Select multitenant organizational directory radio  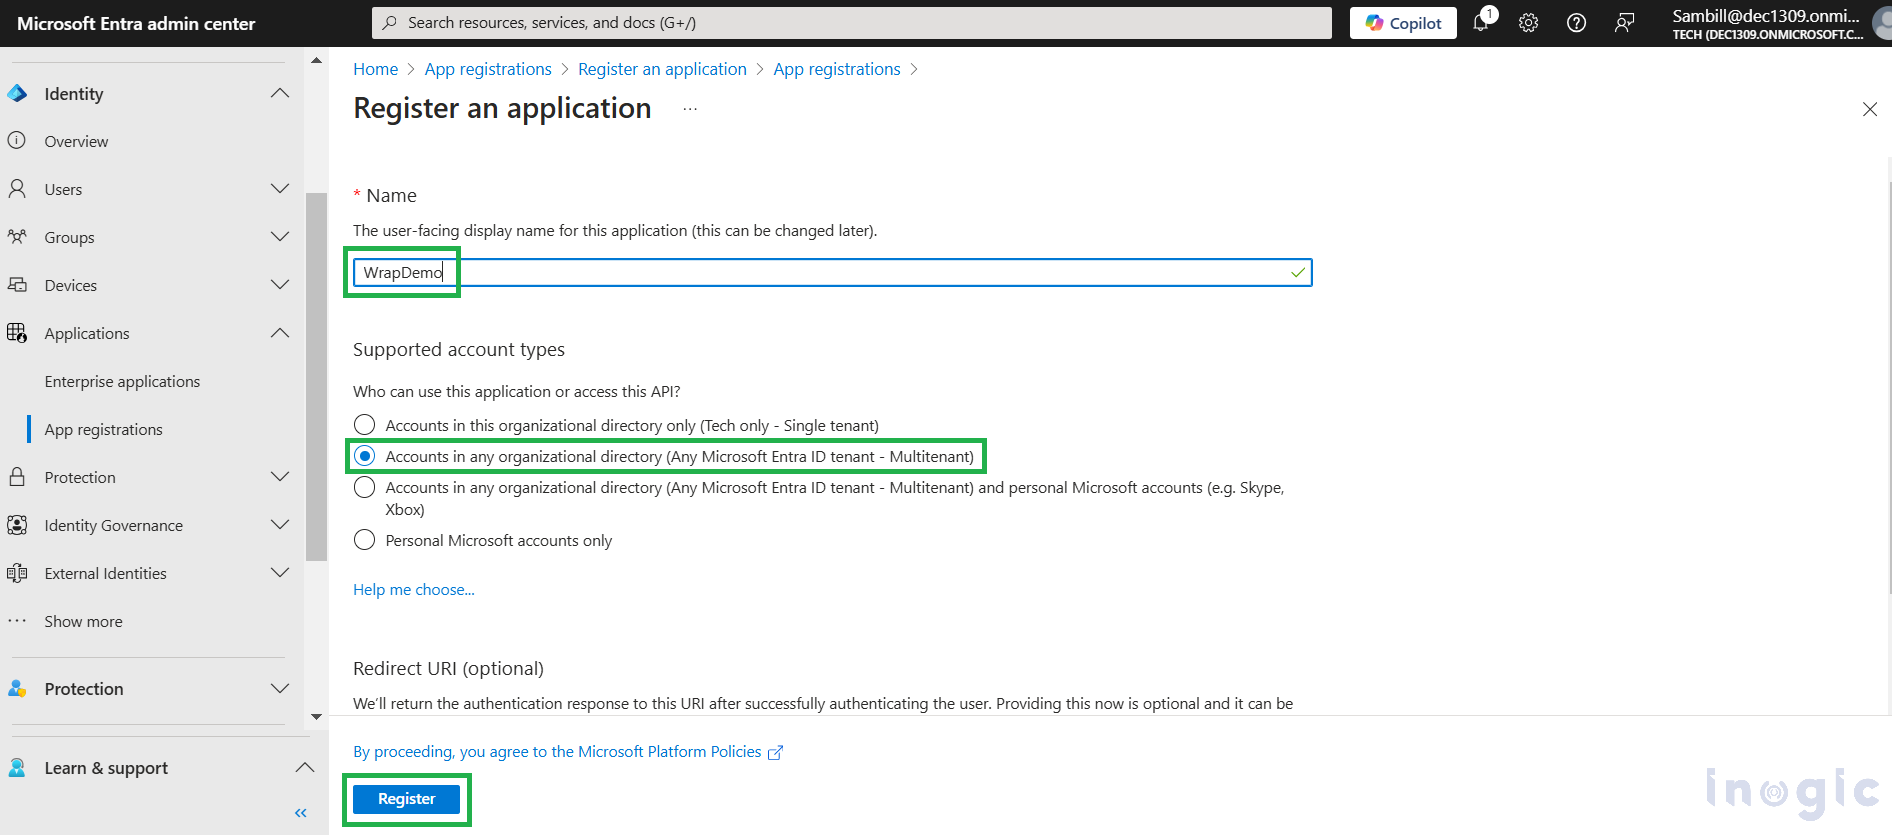pos(365,456)
